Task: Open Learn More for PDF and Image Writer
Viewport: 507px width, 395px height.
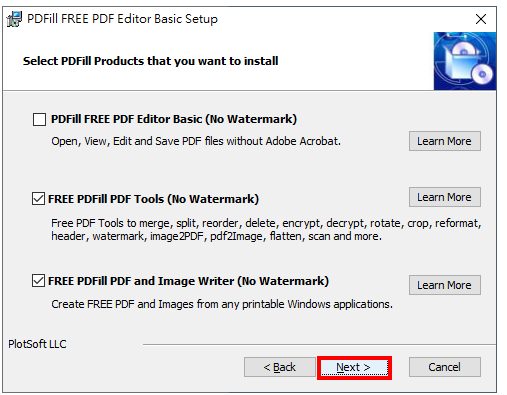Action: point(445,285)
